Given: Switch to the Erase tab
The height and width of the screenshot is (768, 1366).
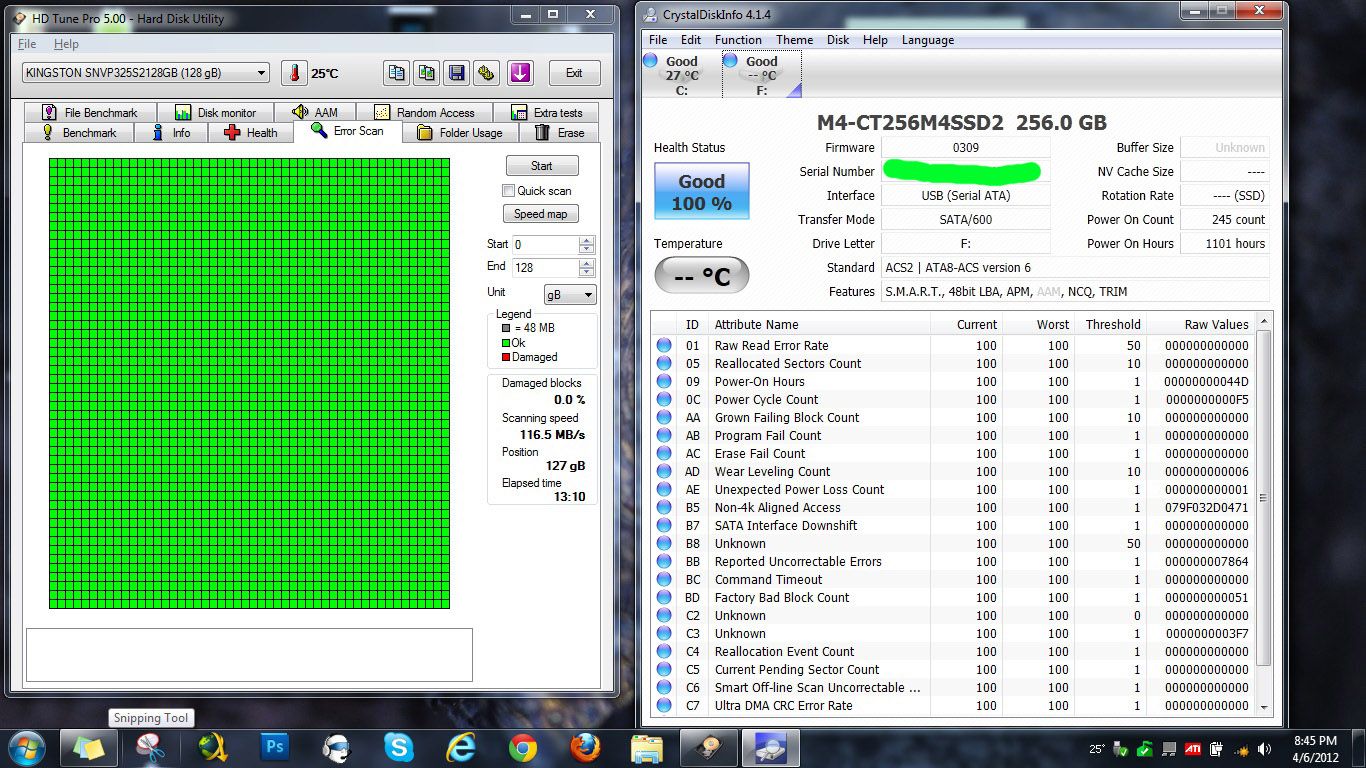Looking at the screenshot, I should [x=560, y=133].
